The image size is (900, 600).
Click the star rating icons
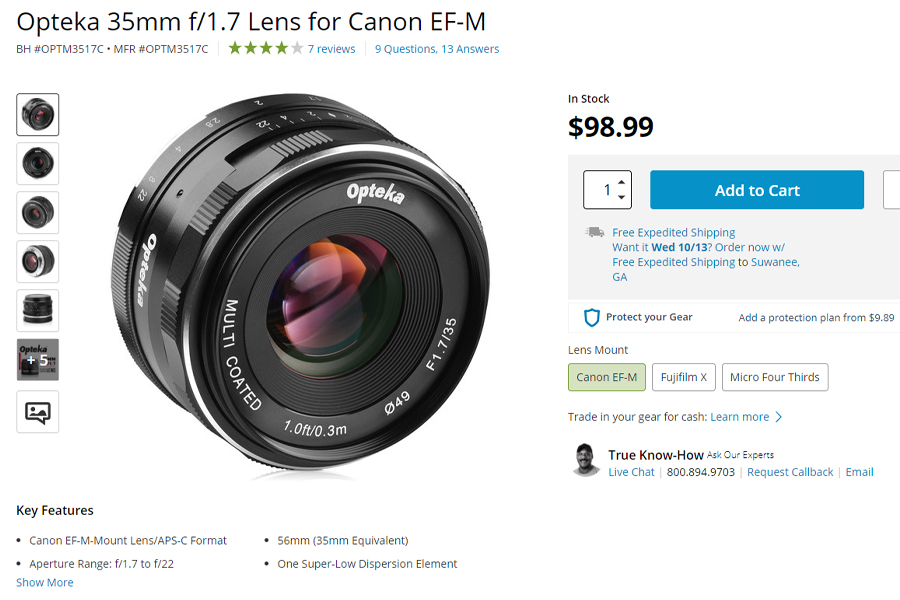[265, 48]
